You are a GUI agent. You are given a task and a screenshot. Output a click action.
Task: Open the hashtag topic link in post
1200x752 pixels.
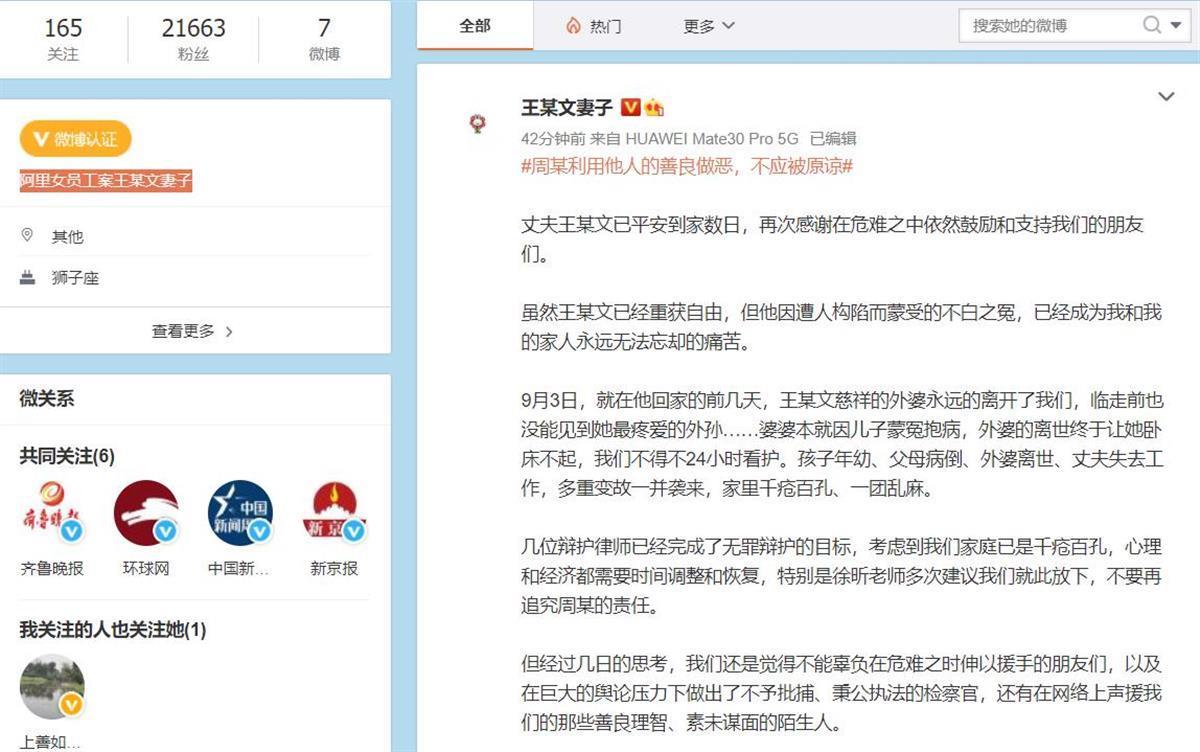pyautogui.click(x=686, y=166)
